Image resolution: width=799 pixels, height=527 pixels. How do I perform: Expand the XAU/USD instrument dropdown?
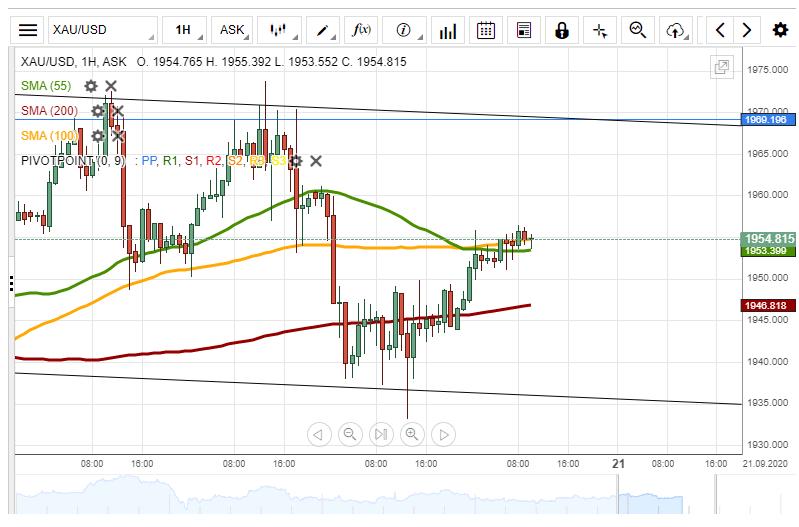[100, 30]
